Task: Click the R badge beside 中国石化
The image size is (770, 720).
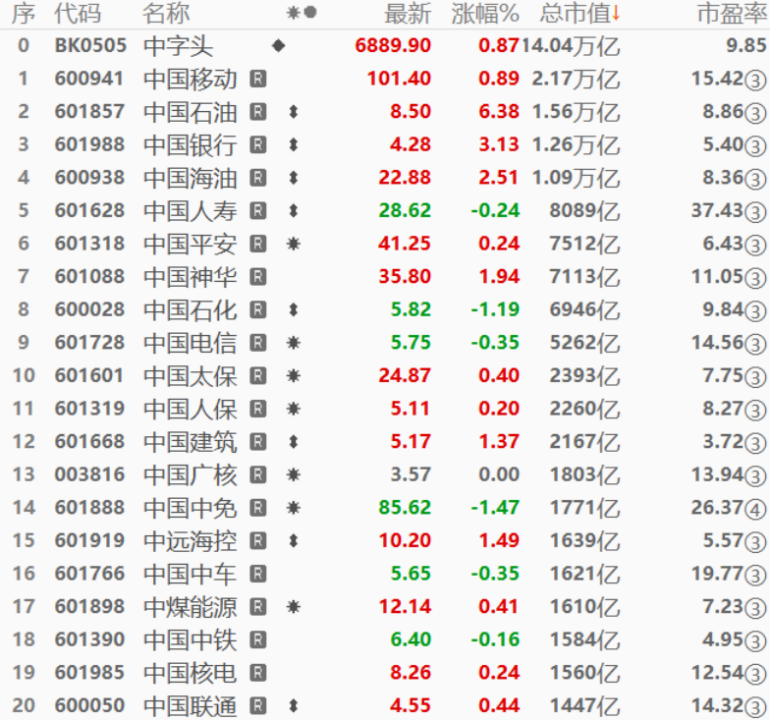Action: (258, 310)
